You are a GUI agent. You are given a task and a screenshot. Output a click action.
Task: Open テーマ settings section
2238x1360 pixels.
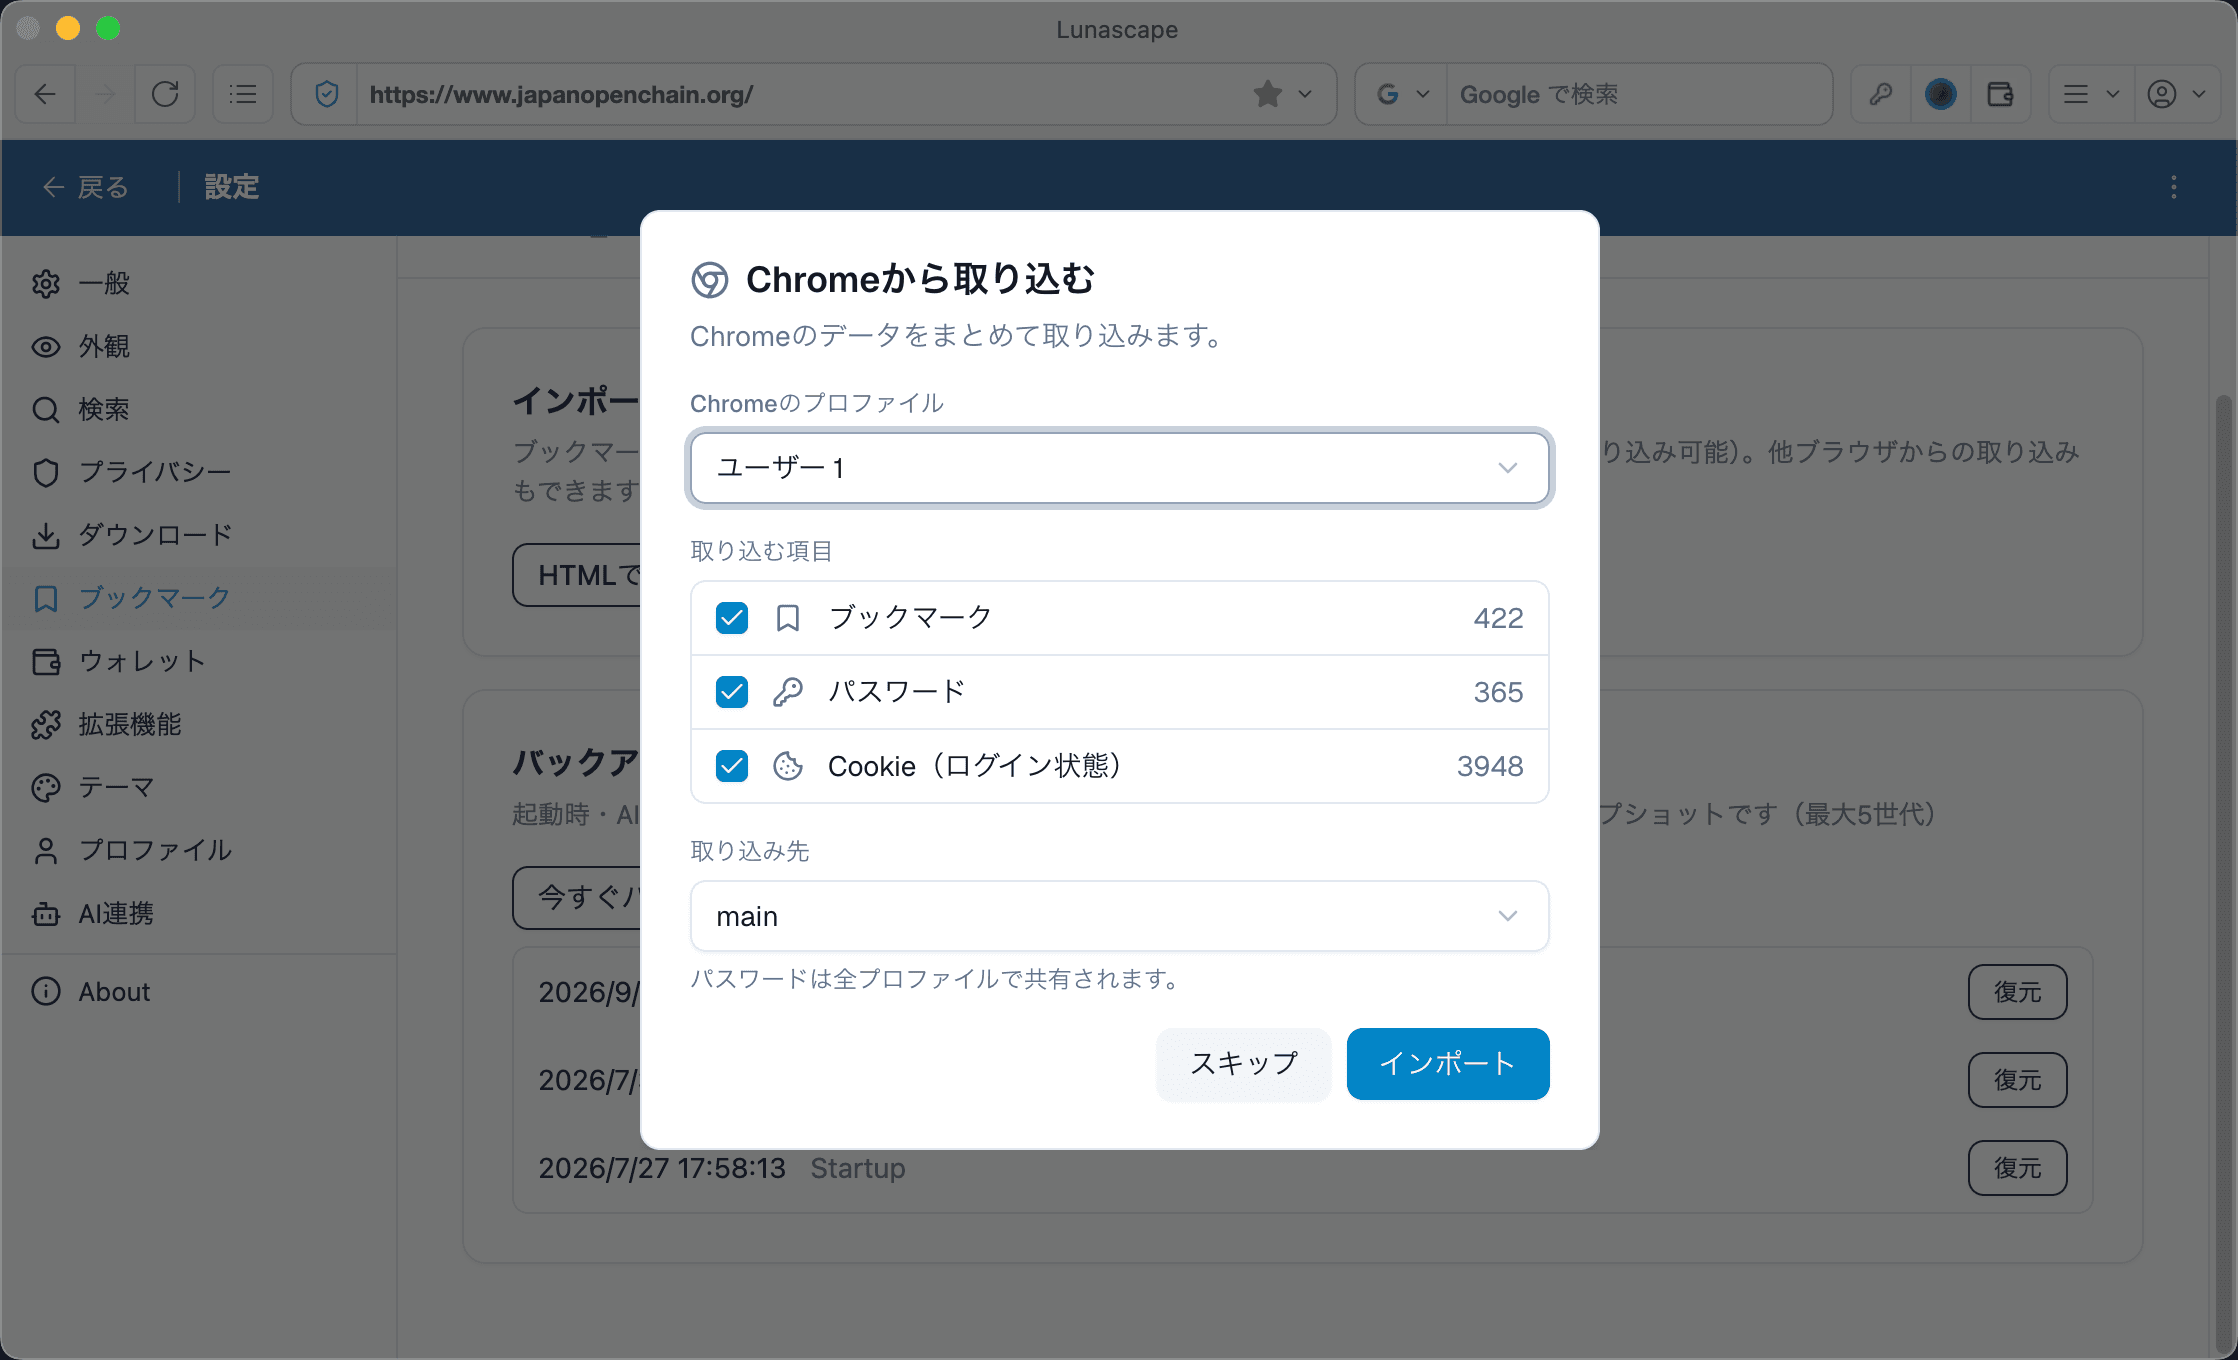pyautogui.click(x=198, y=787)
